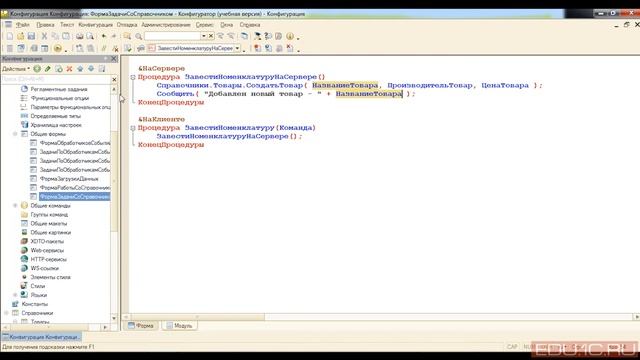Save using the floppy disk icon
640x360 pixels.
point(31,36)
